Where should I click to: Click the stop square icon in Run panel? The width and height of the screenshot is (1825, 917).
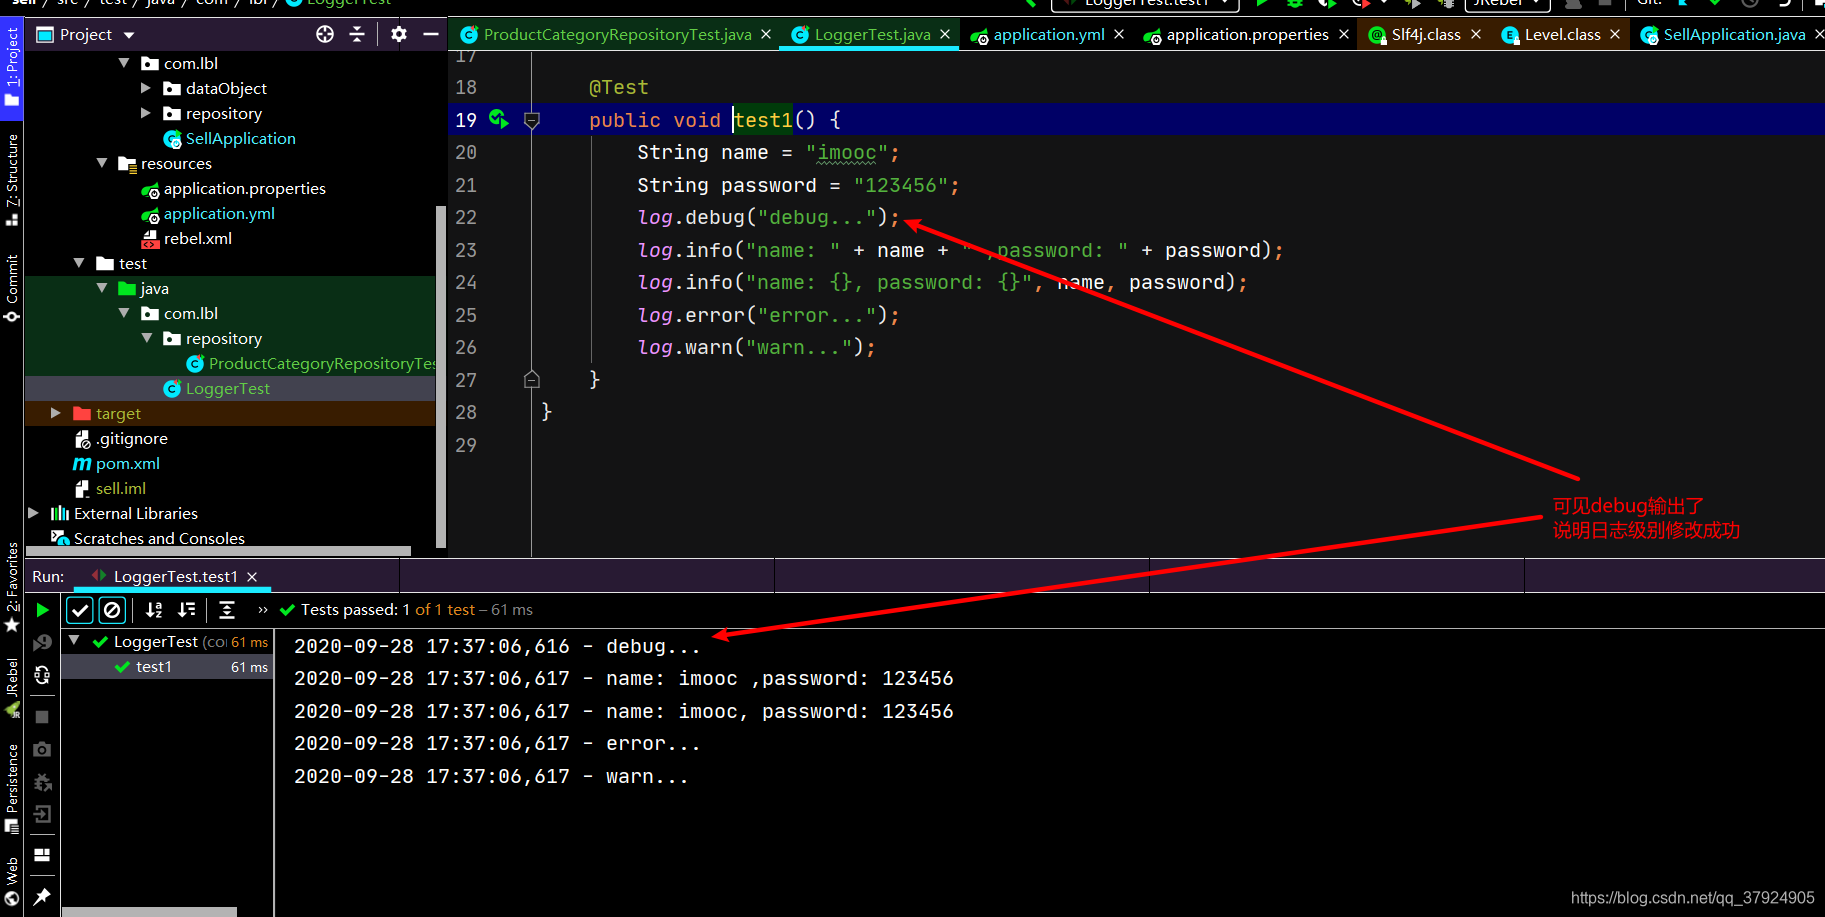click(42, 717)
